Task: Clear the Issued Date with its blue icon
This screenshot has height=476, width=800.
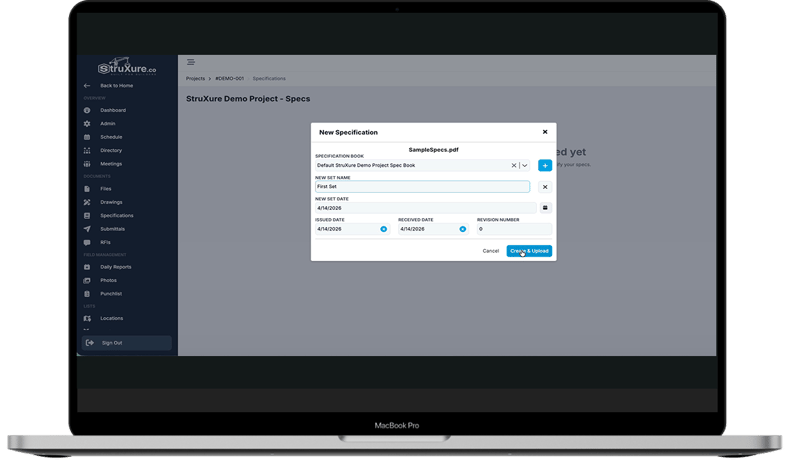Action: pyautogui.click(x=383, y=229)
